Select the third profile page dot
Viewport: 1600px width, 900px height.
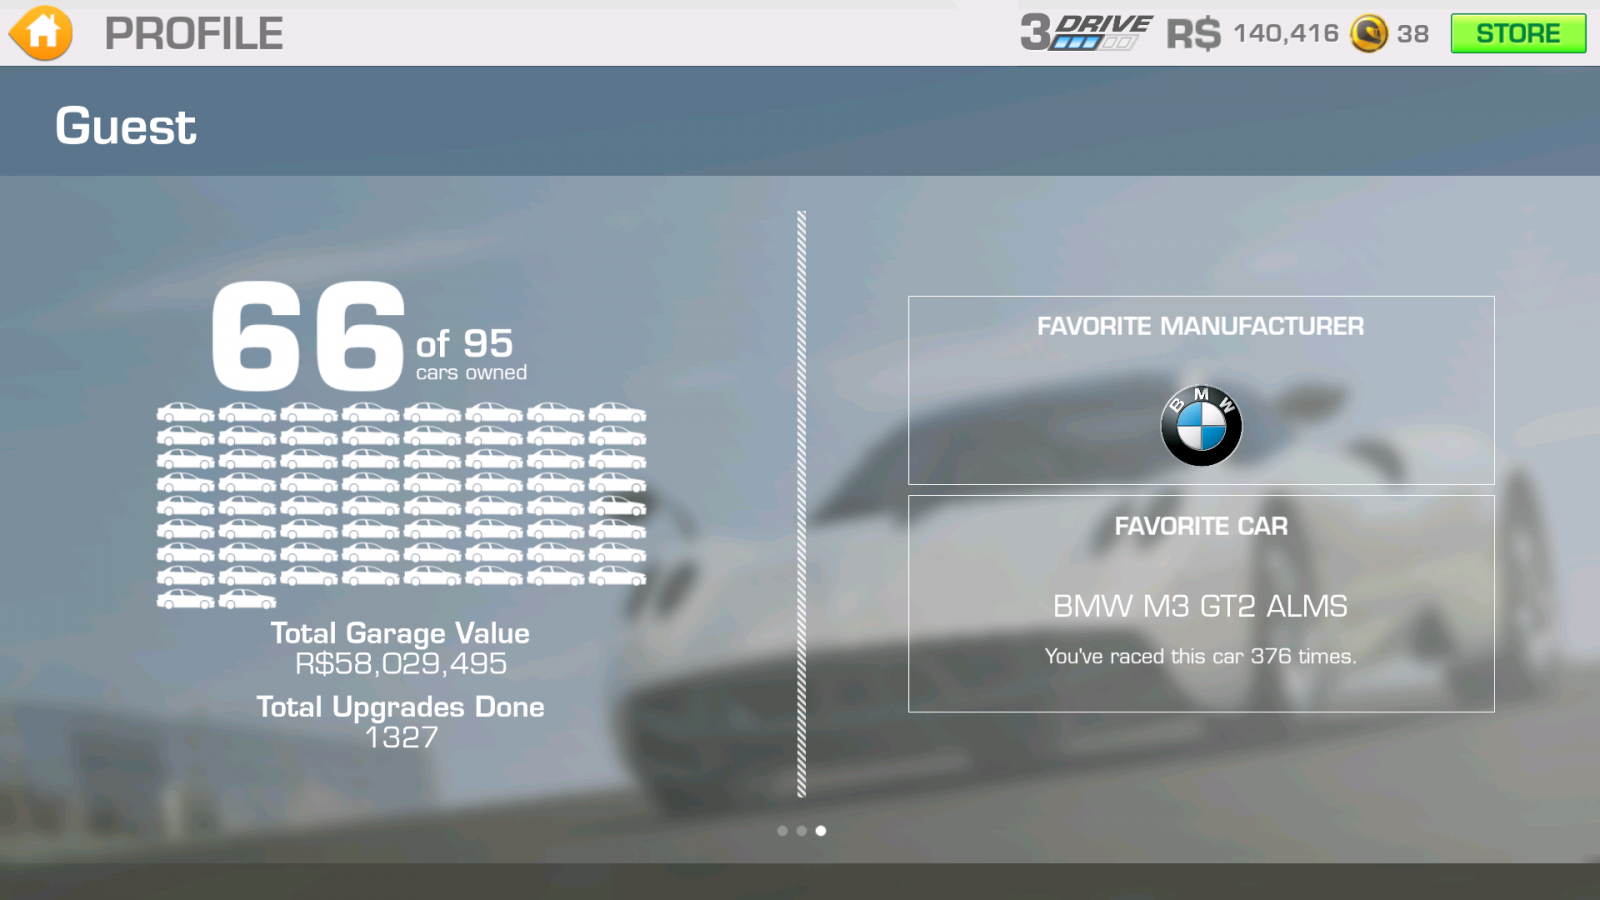pos(821,831)
